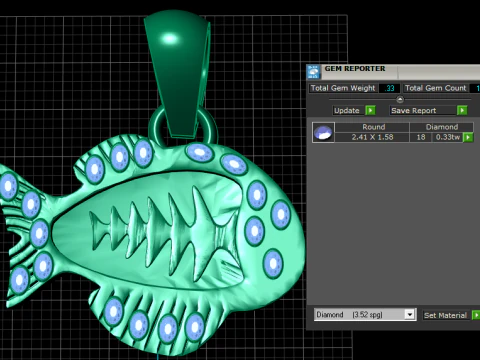Click the gem quantity 18 cell
The image size is (480, 360).
click(421, 137)
